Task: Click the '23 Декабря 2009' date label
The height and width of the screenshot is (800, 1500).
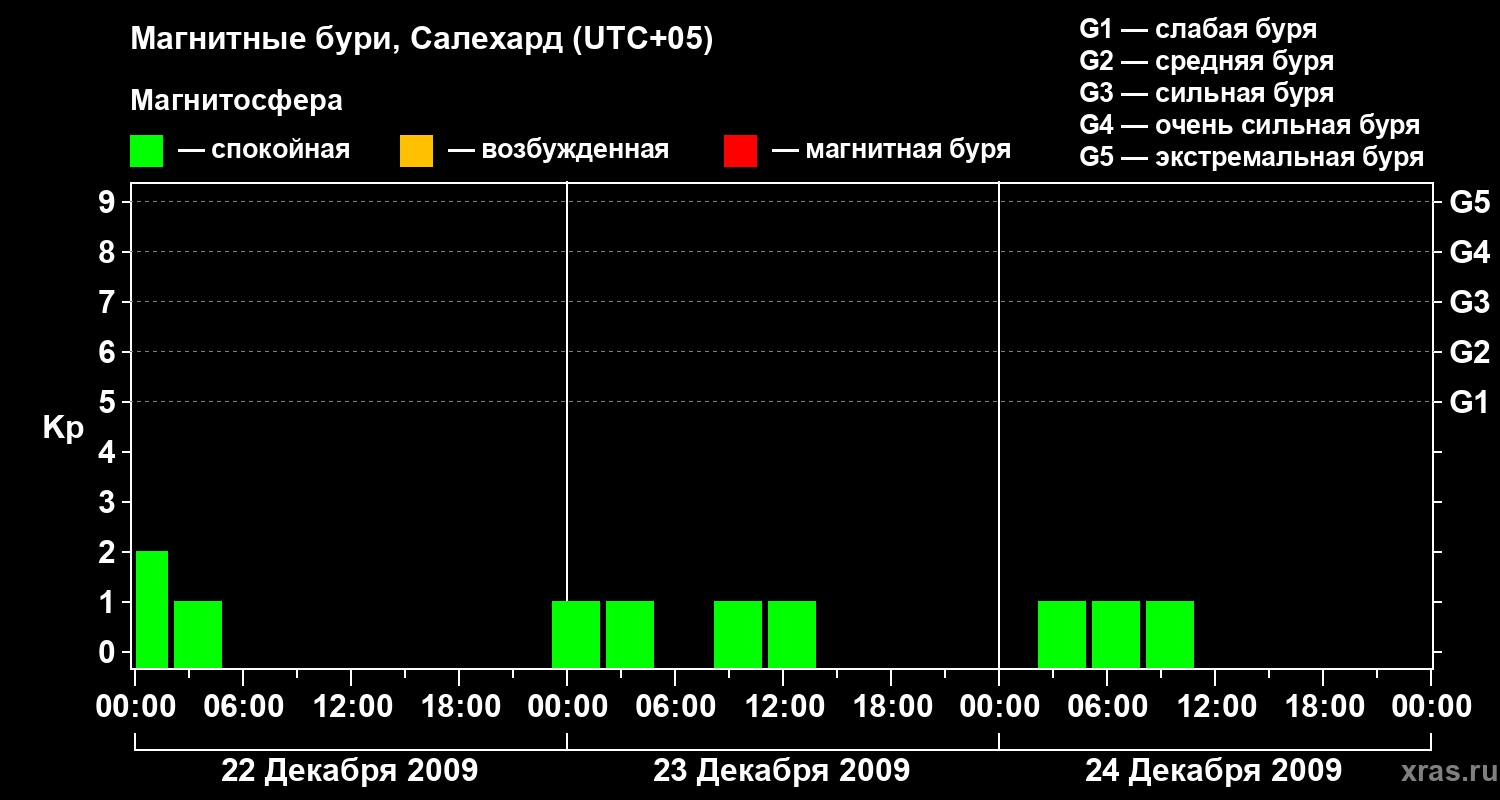Action: tap(781, 771)
